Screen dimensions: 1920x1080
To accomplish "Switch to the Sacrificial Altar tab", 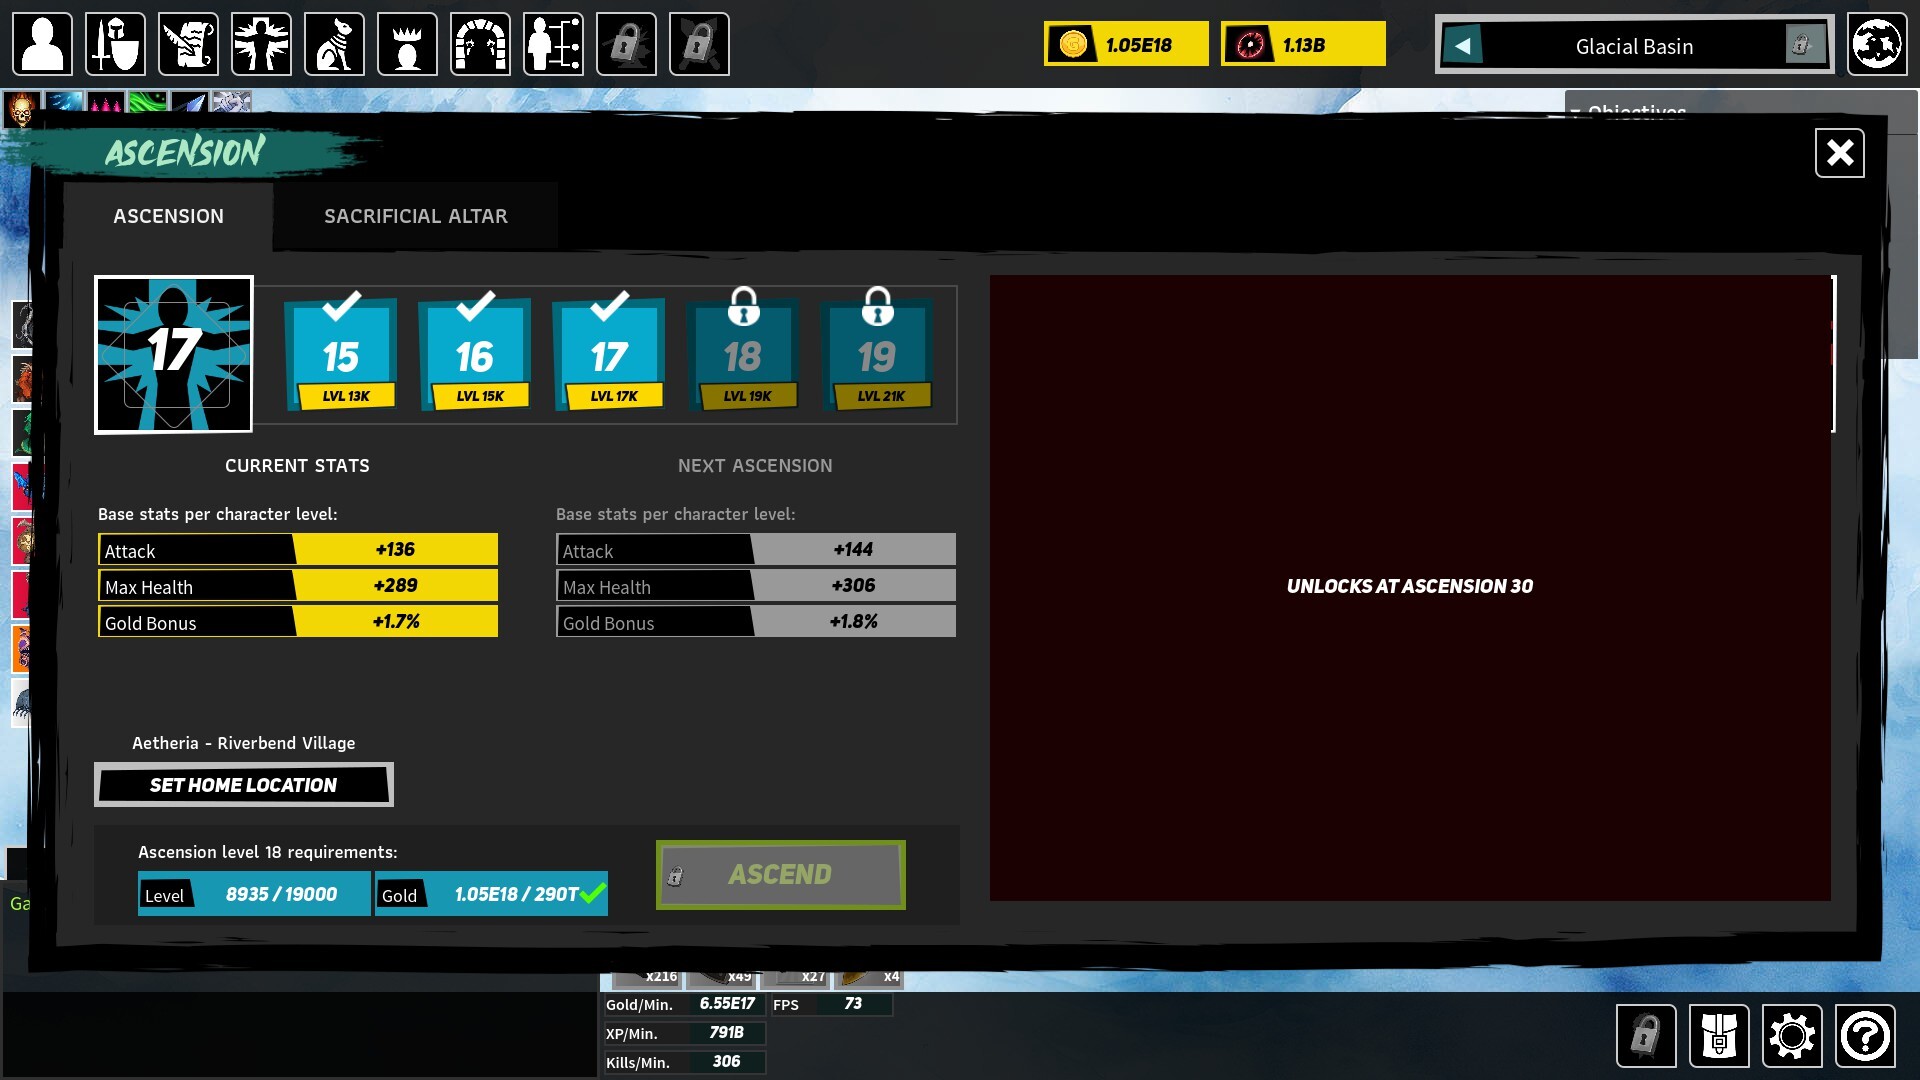I will [415, 216].
